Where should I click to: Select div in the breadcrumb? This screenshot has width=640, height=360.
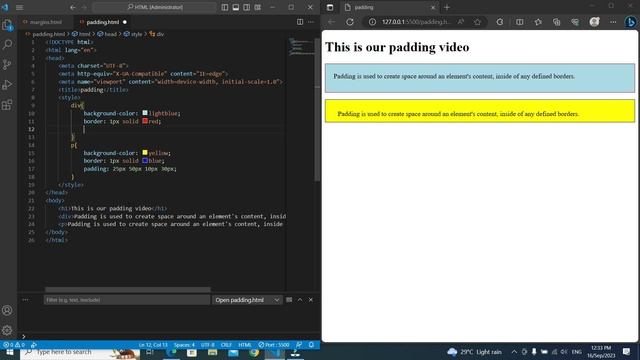point(160,34)
